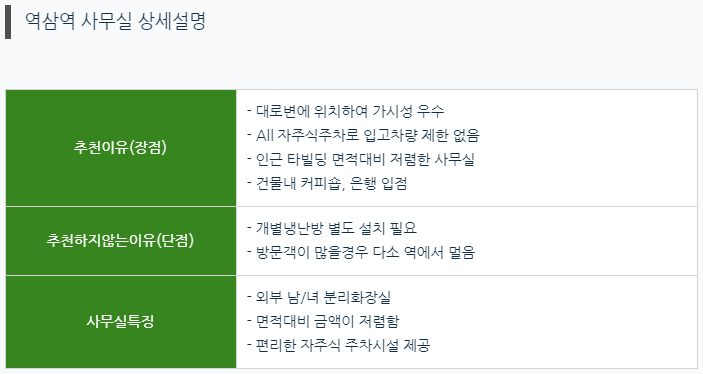Click the line '대로변에 위치하여 가시성 우수'
This screenshot has height=374, width=703.
click(345, 111)
